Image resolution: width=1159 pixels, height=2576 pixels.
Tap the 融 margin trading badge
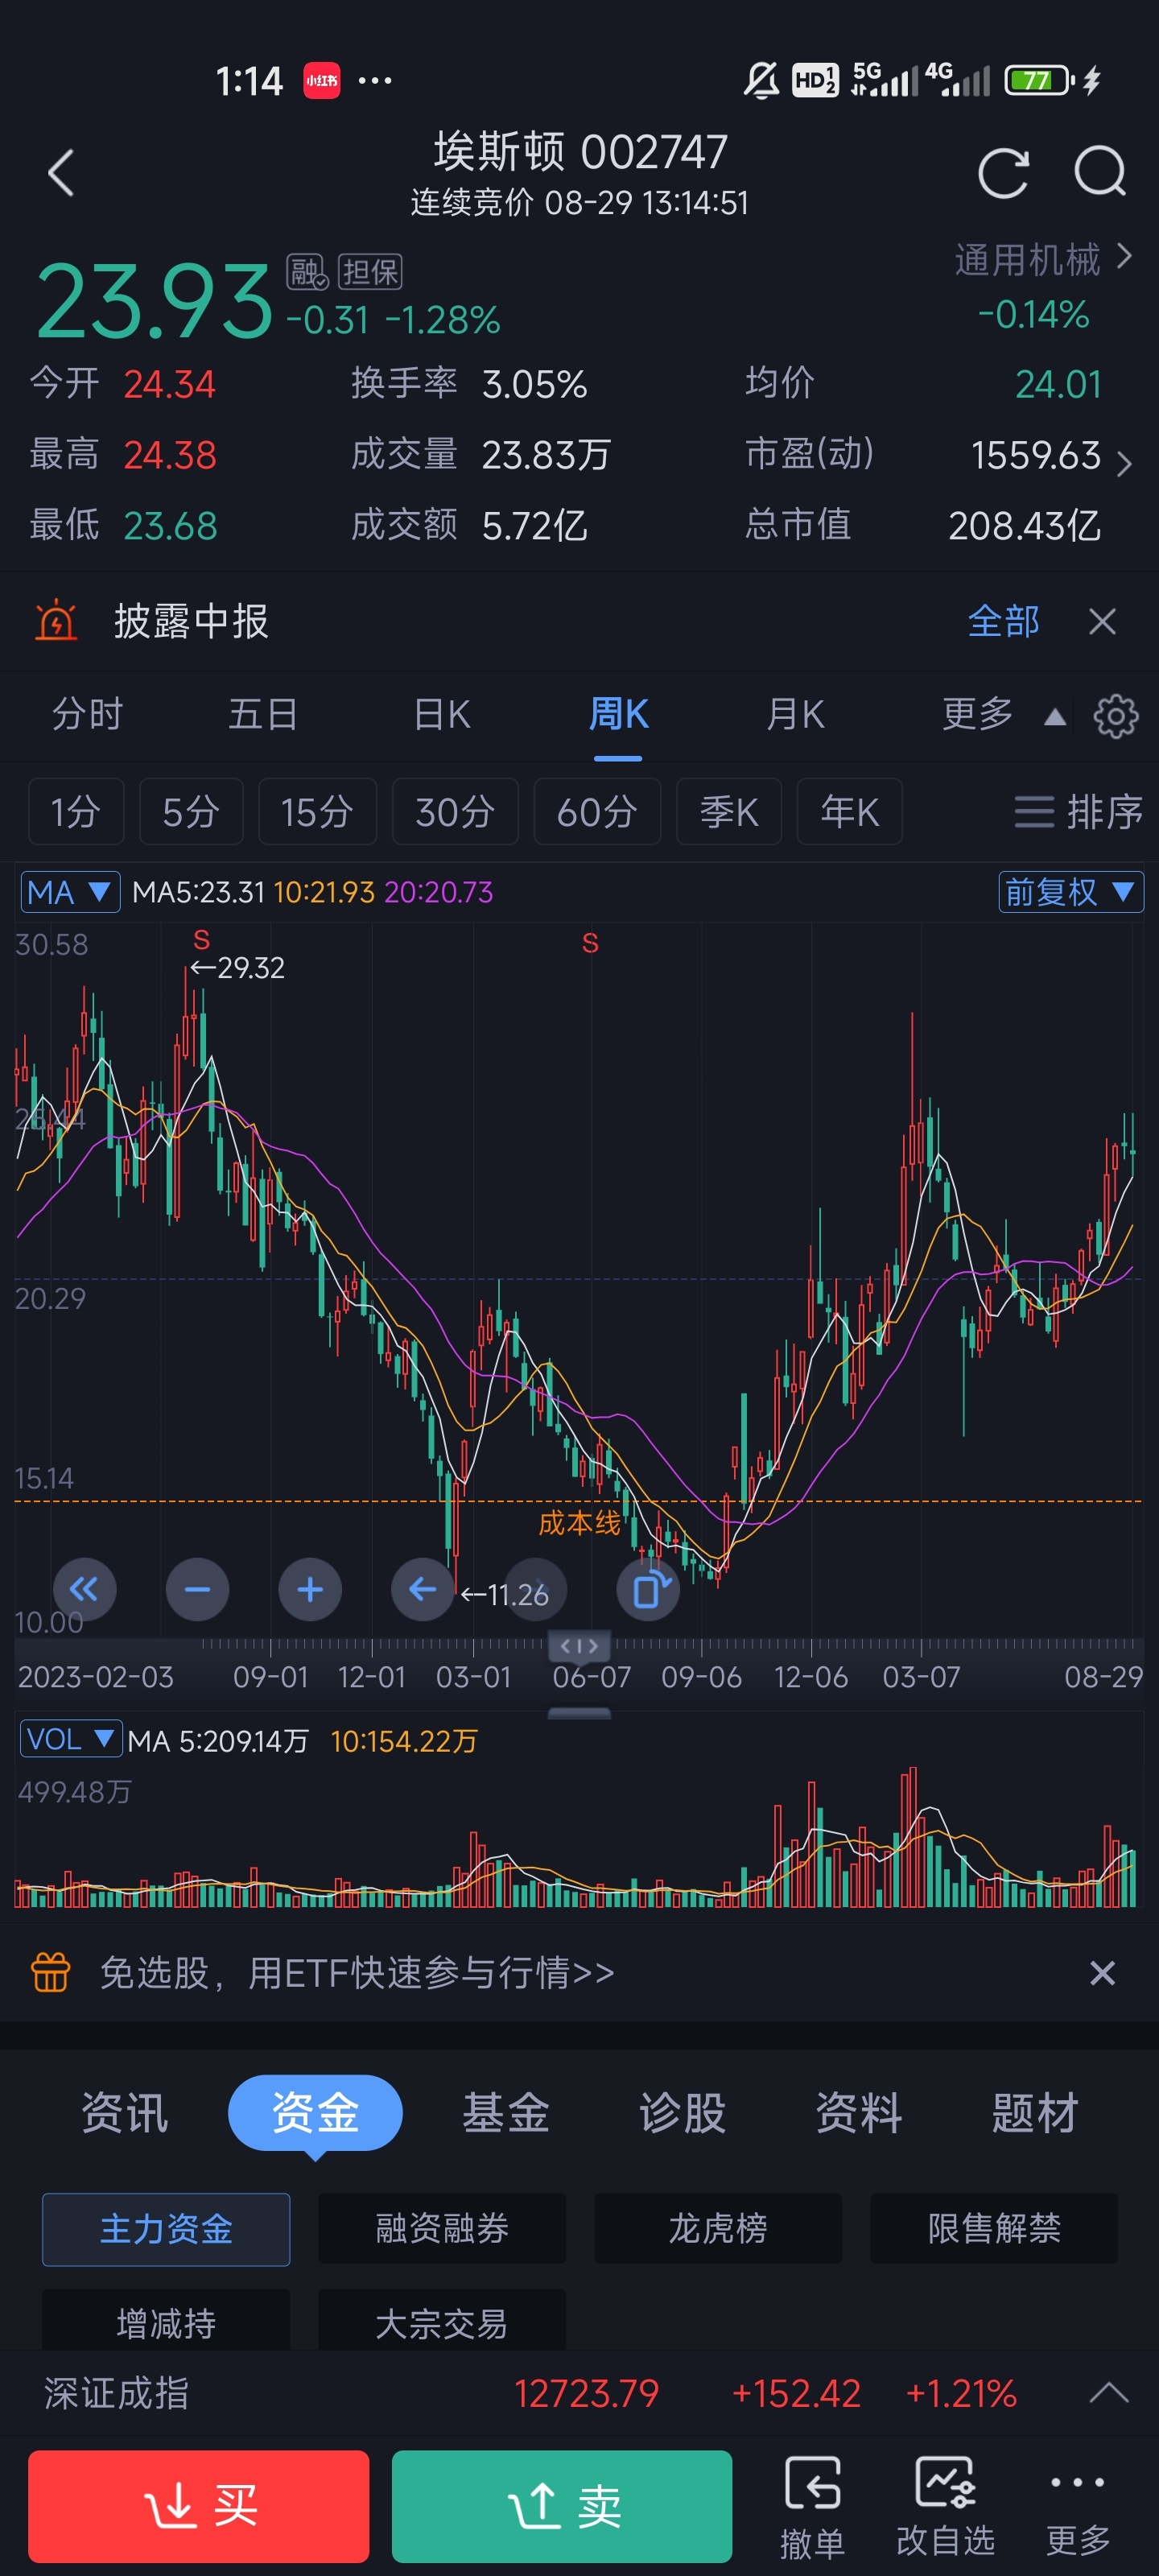[x=306, y=271]
